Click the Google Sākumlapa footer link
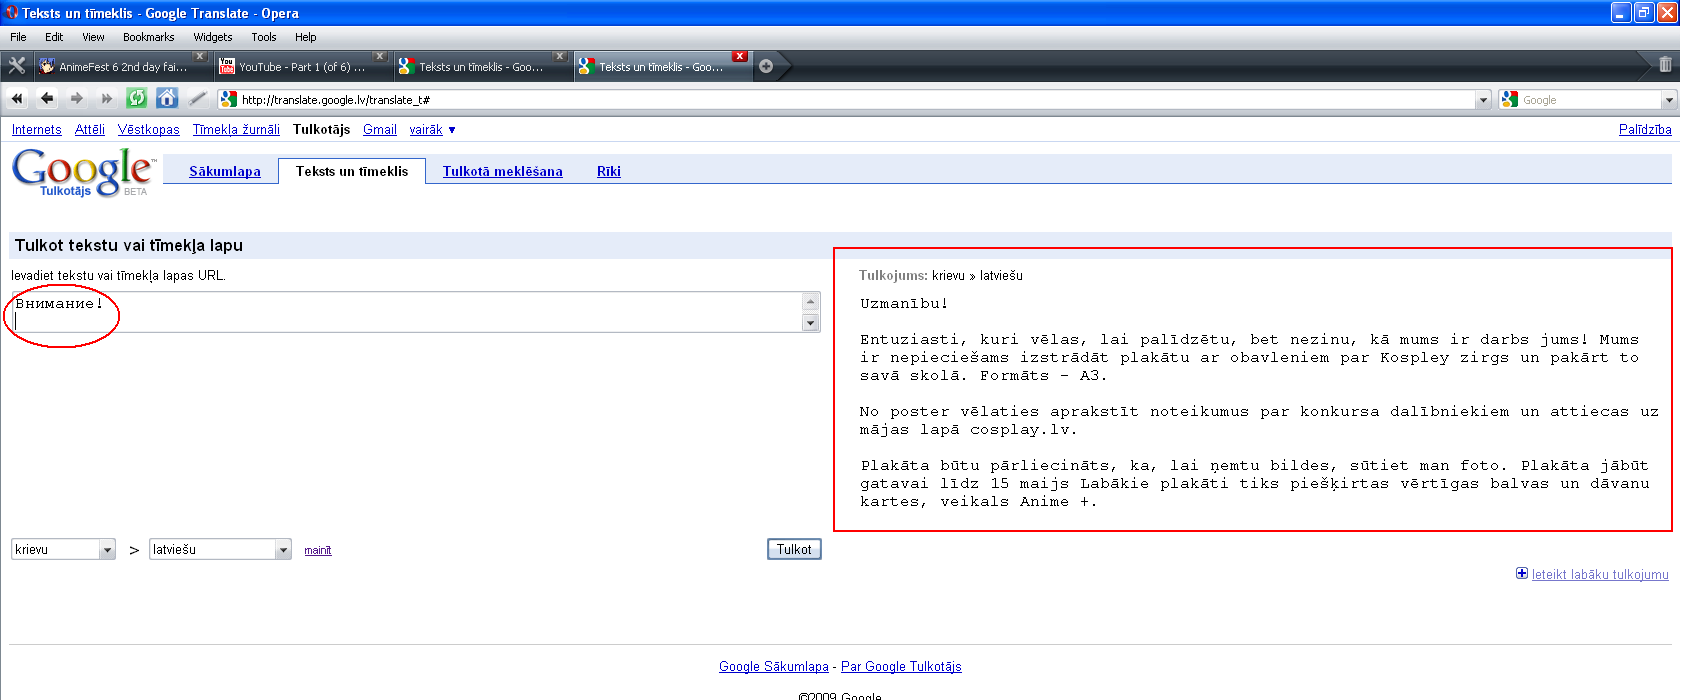 click(x=774, y=666)
